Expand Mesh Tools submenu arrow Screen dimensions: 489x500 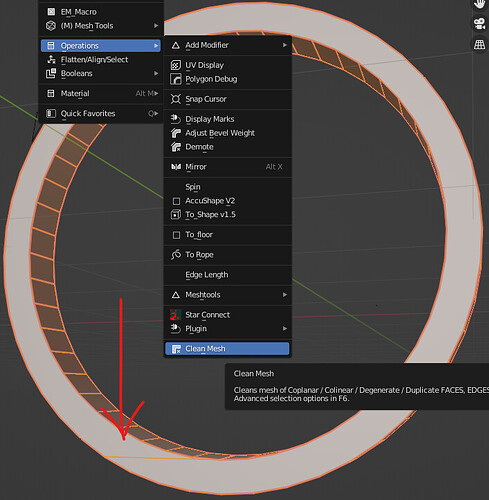[156, 26]
